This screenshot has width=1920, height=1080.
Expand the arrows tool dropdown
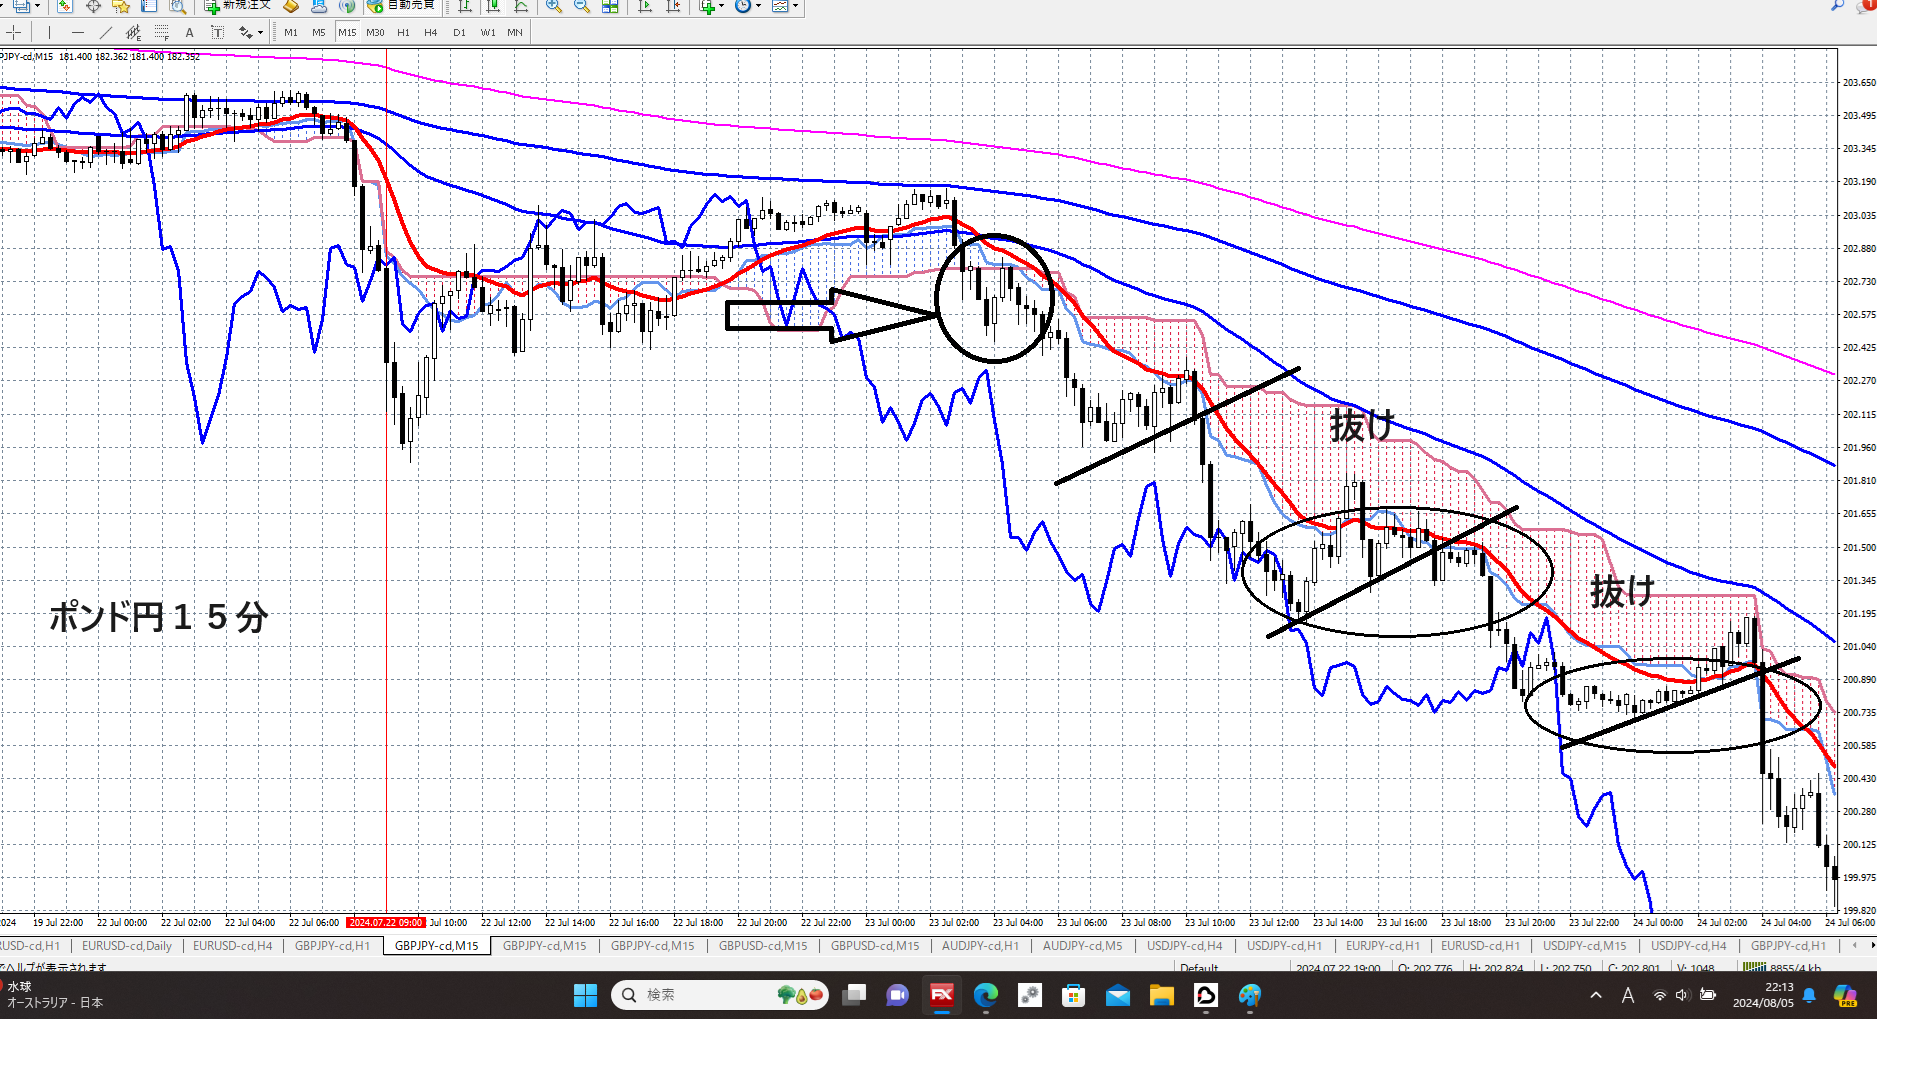click(260, 32)
